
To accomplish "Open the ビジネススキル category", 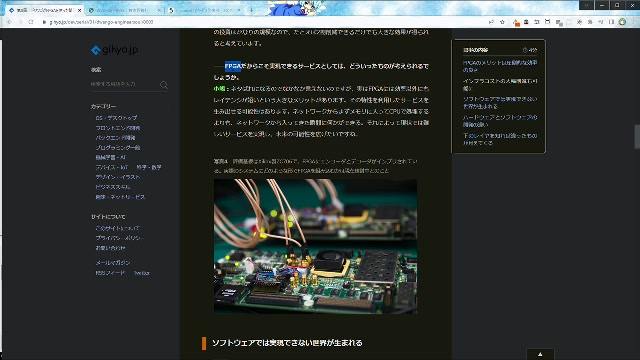I will [113, 187].
